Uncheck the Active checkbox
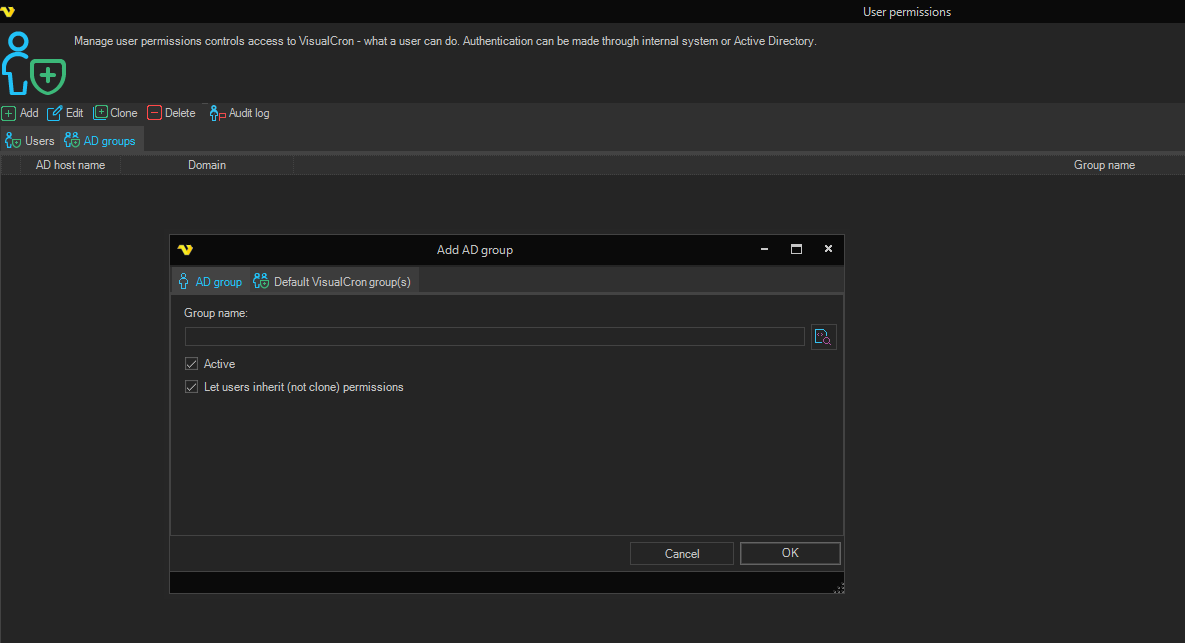Screen dimensions: 1185x643 point(192,364)
